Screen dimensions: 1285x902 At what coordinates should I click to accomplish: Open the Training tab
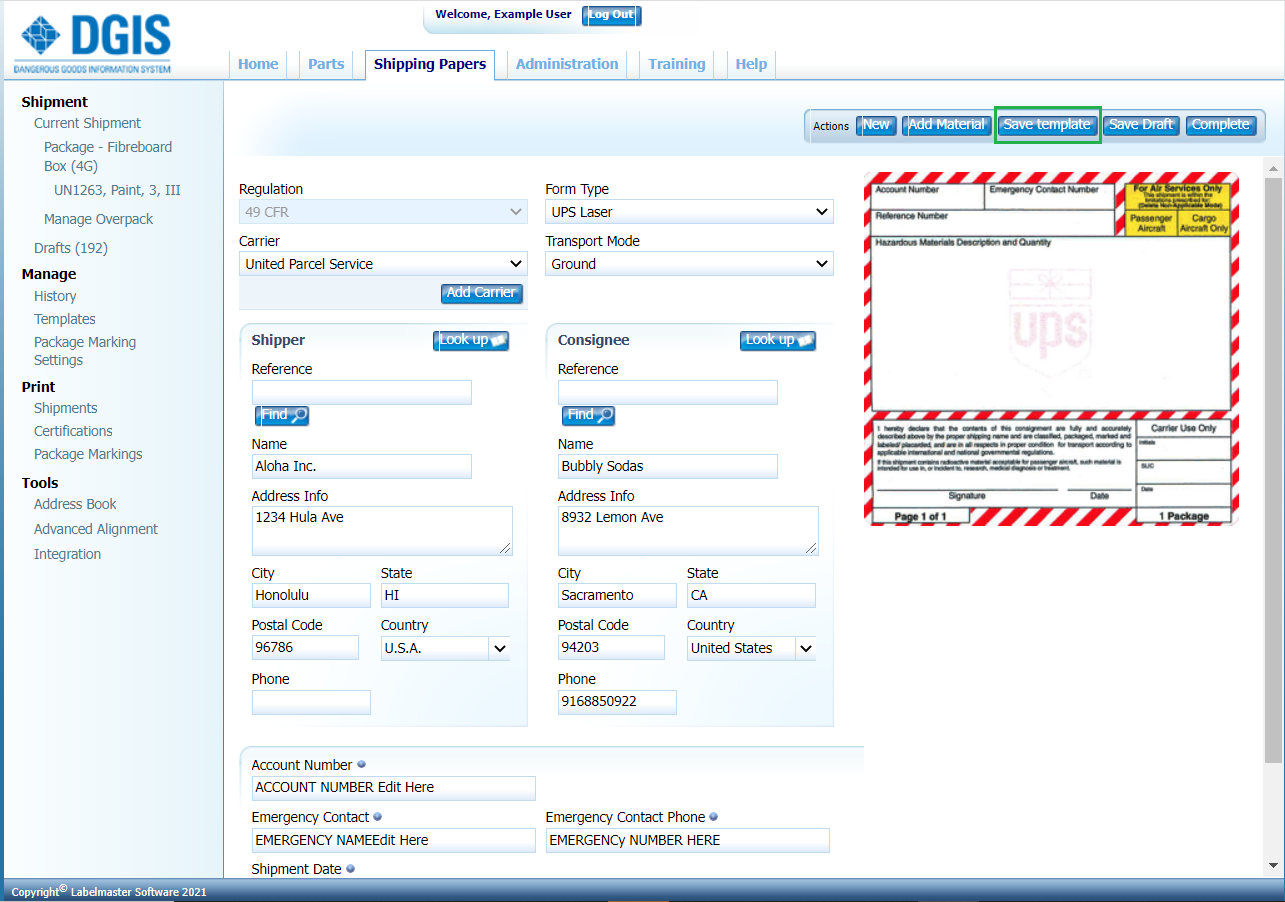coord(677,63)
